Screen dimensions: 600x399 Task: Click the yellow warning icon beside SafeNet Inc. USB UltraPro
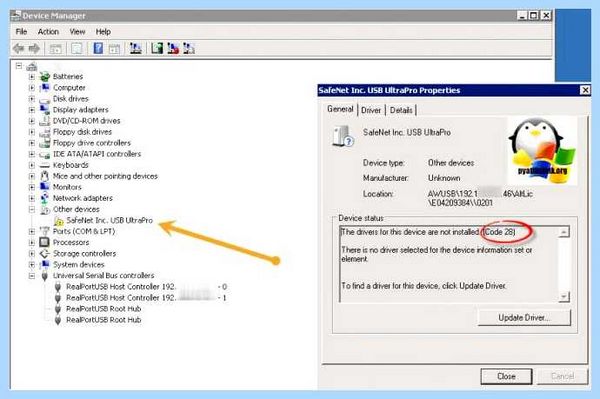59,221
